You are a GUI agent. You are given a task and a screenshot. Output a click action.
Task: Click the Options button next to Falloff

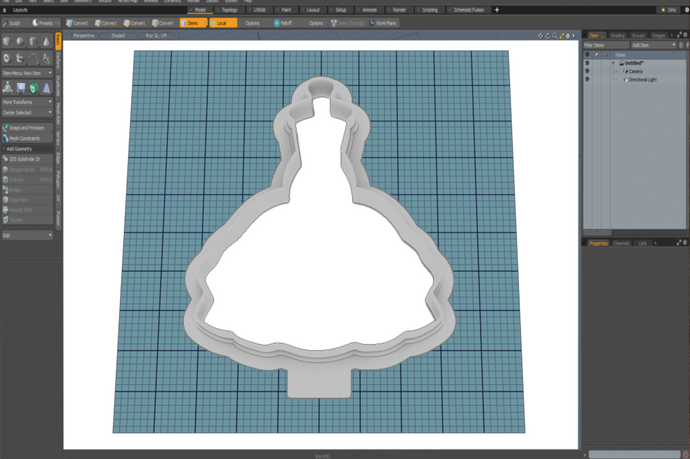click(316, 23)
